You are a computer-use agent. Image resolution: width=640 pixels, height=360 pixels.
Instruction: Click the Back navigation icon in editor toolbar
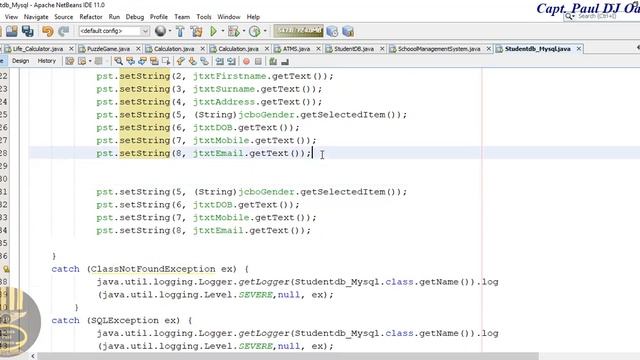[82, 61]
